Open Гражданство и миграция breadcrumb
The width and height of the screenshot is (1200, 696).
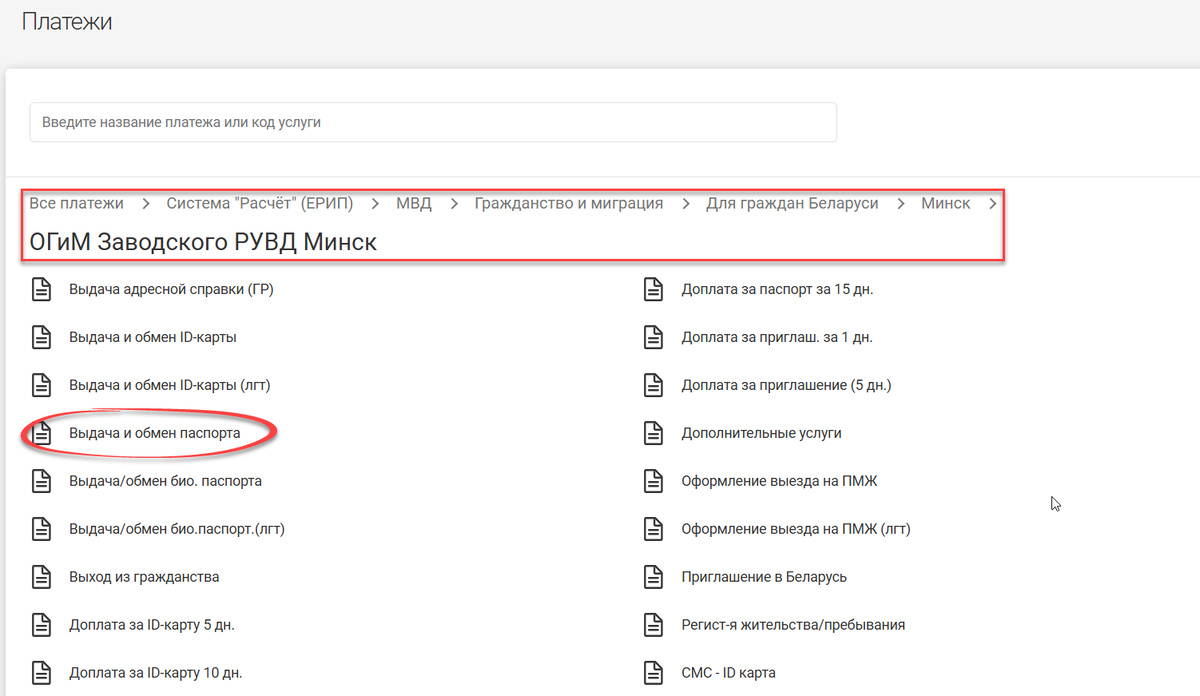(569, 204)
